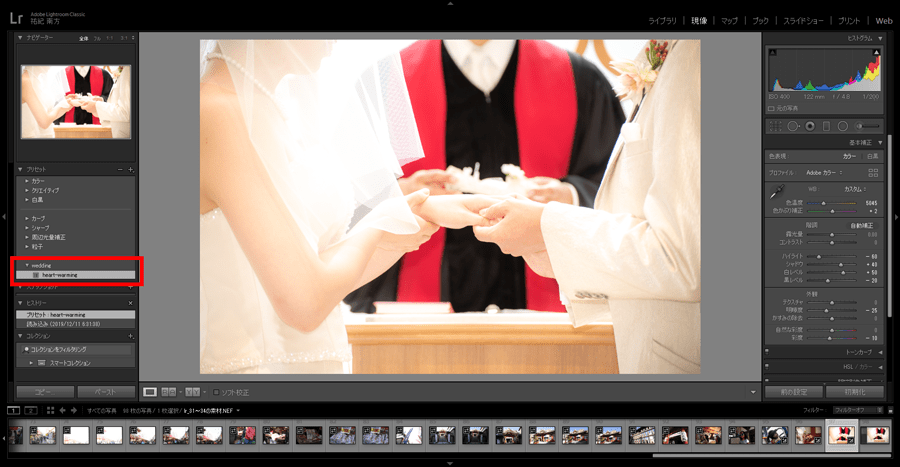Collapse the ナビゲーター panel
Screen dimensions: 900x467
pyautogui.click(x=20, y=38)
